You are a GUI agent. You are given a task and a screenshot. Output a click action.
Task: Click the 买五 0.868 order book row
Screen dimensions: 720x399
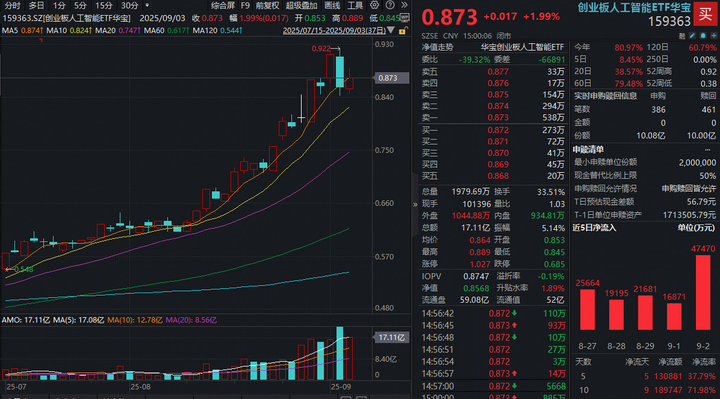tap(493, 176)
